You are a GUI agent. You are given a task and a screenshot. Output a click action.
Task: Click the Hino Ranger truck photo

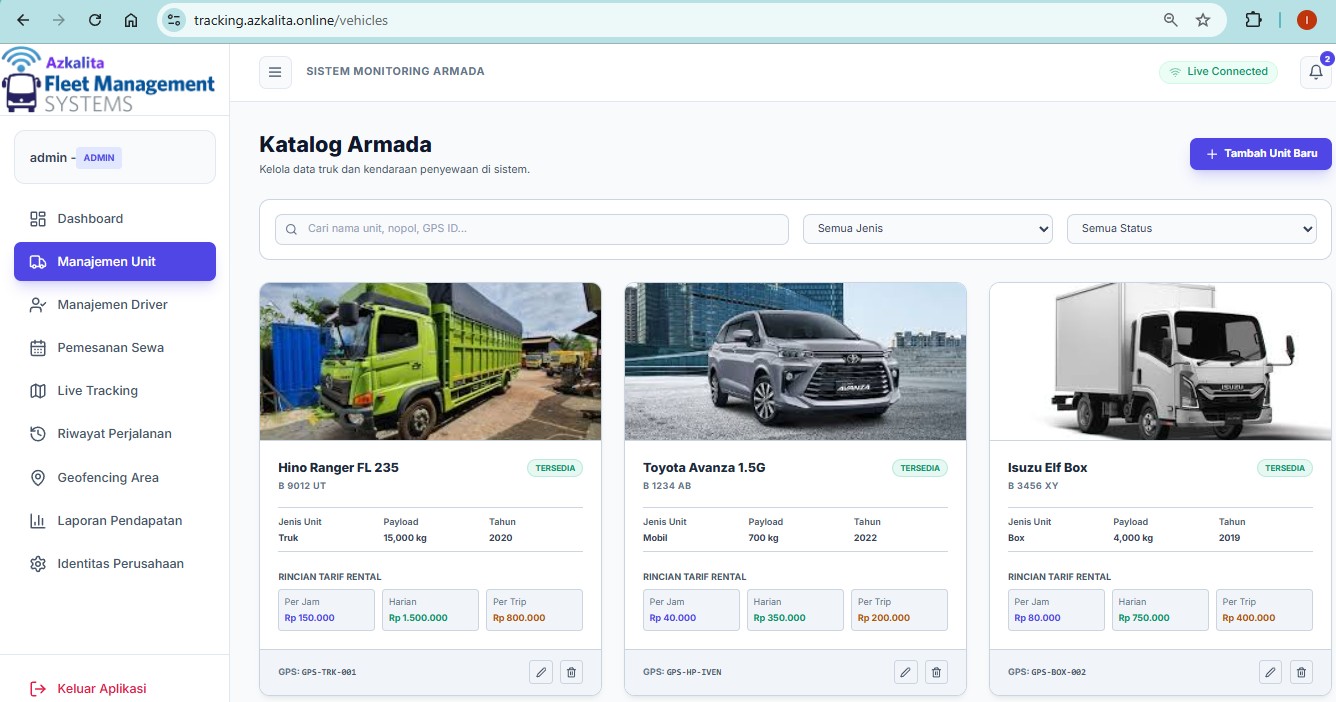(x=430, y=361)
